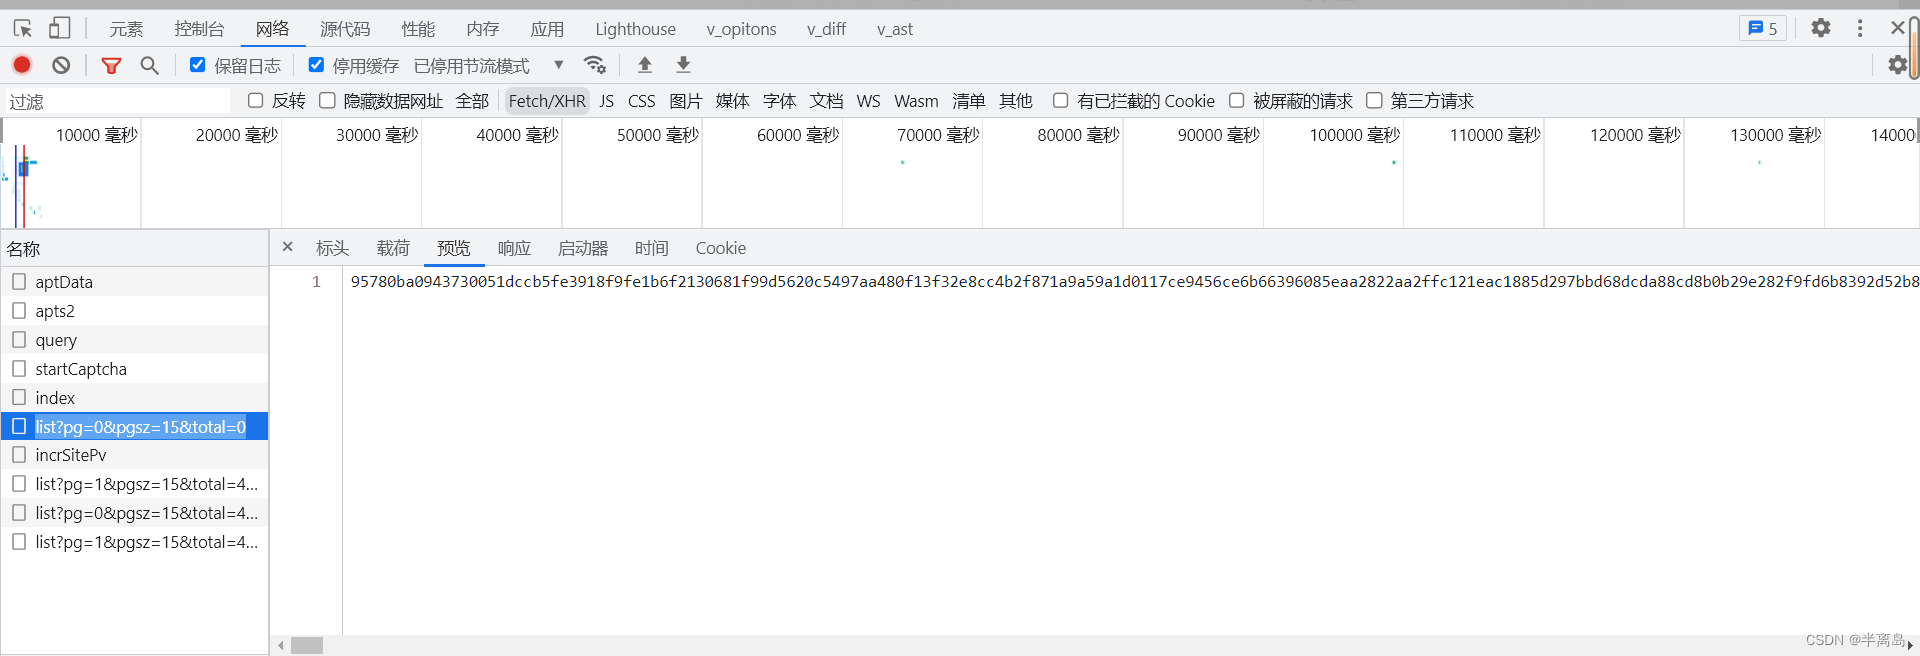Enable 被屏蔽的请求 checkbox
1920x656 pixels.
(x=1236, y=100)
